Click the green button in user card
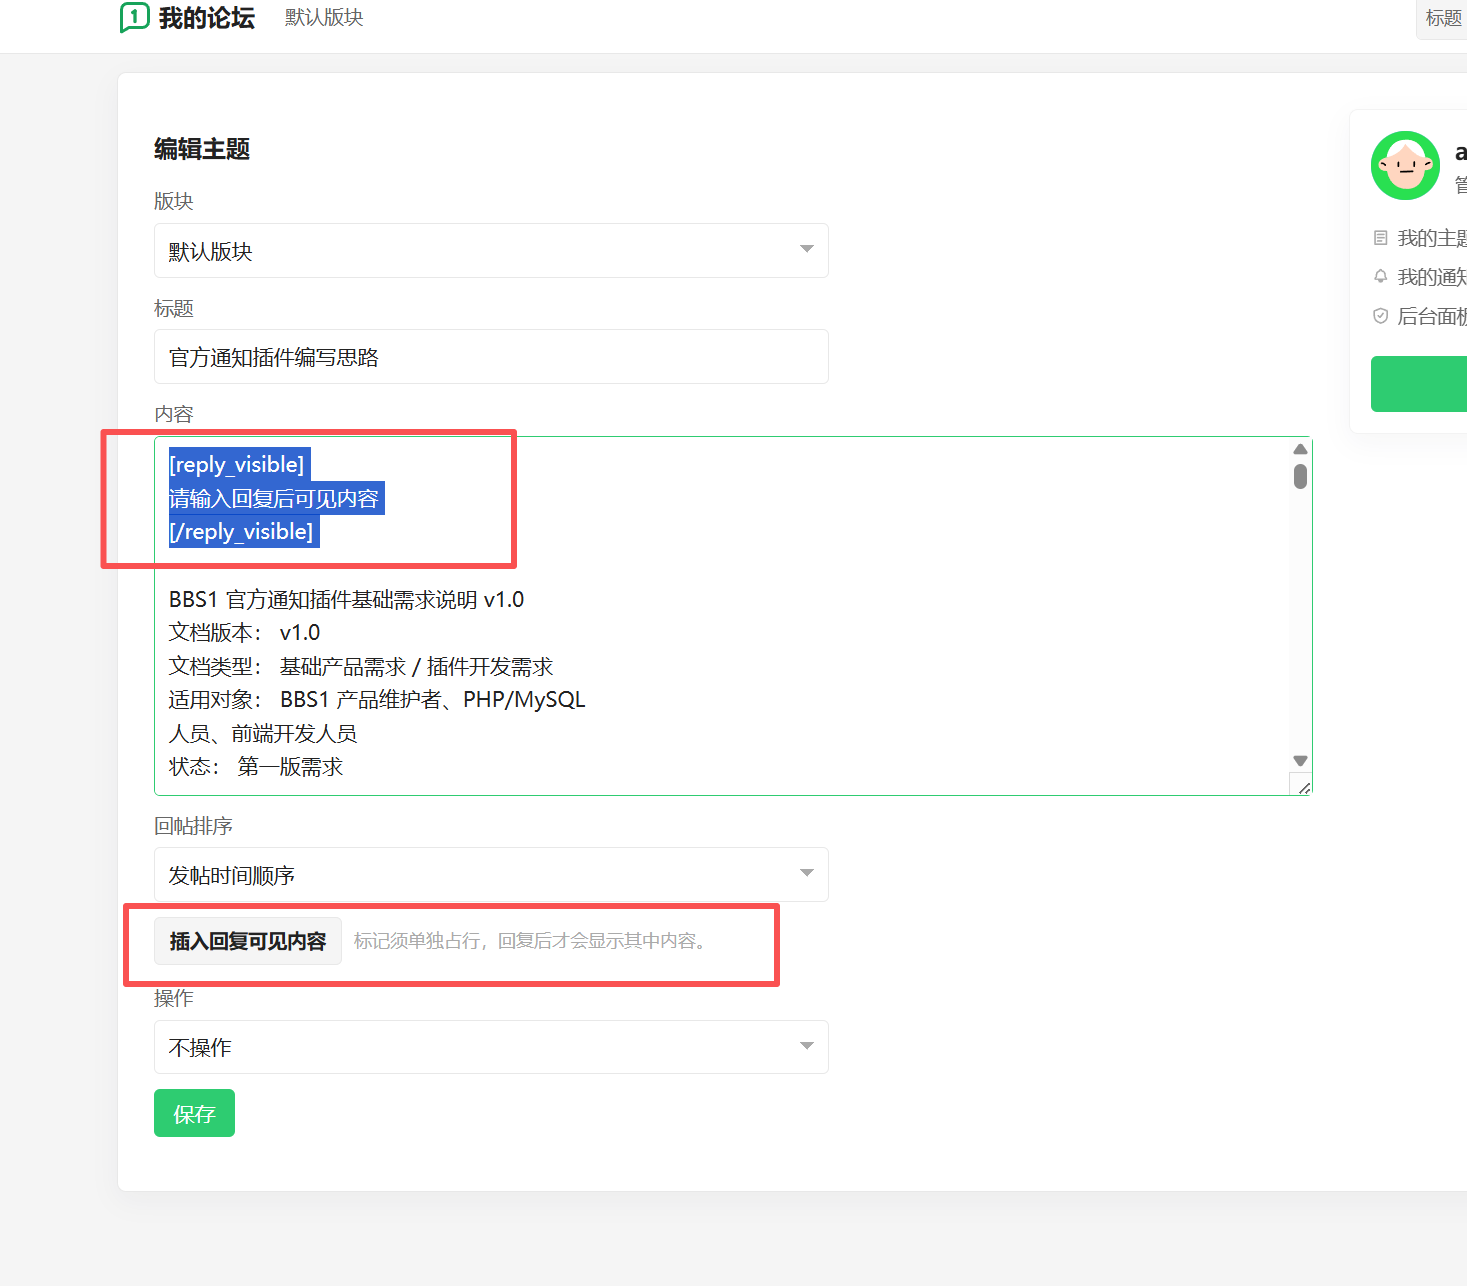This screenshot has height=1286, width=1467. point(1419,384)
